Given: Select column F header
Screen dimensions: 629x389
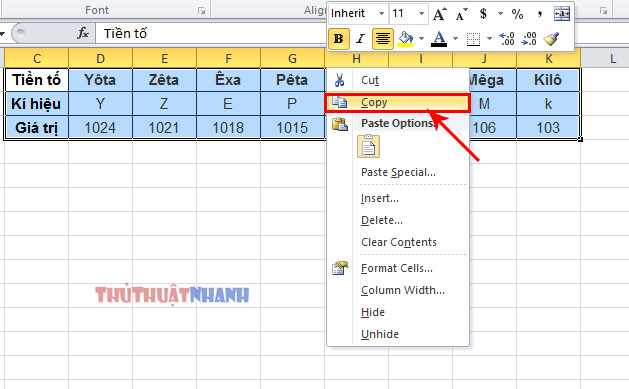Looking at the screenshot, I should [228, 59].
